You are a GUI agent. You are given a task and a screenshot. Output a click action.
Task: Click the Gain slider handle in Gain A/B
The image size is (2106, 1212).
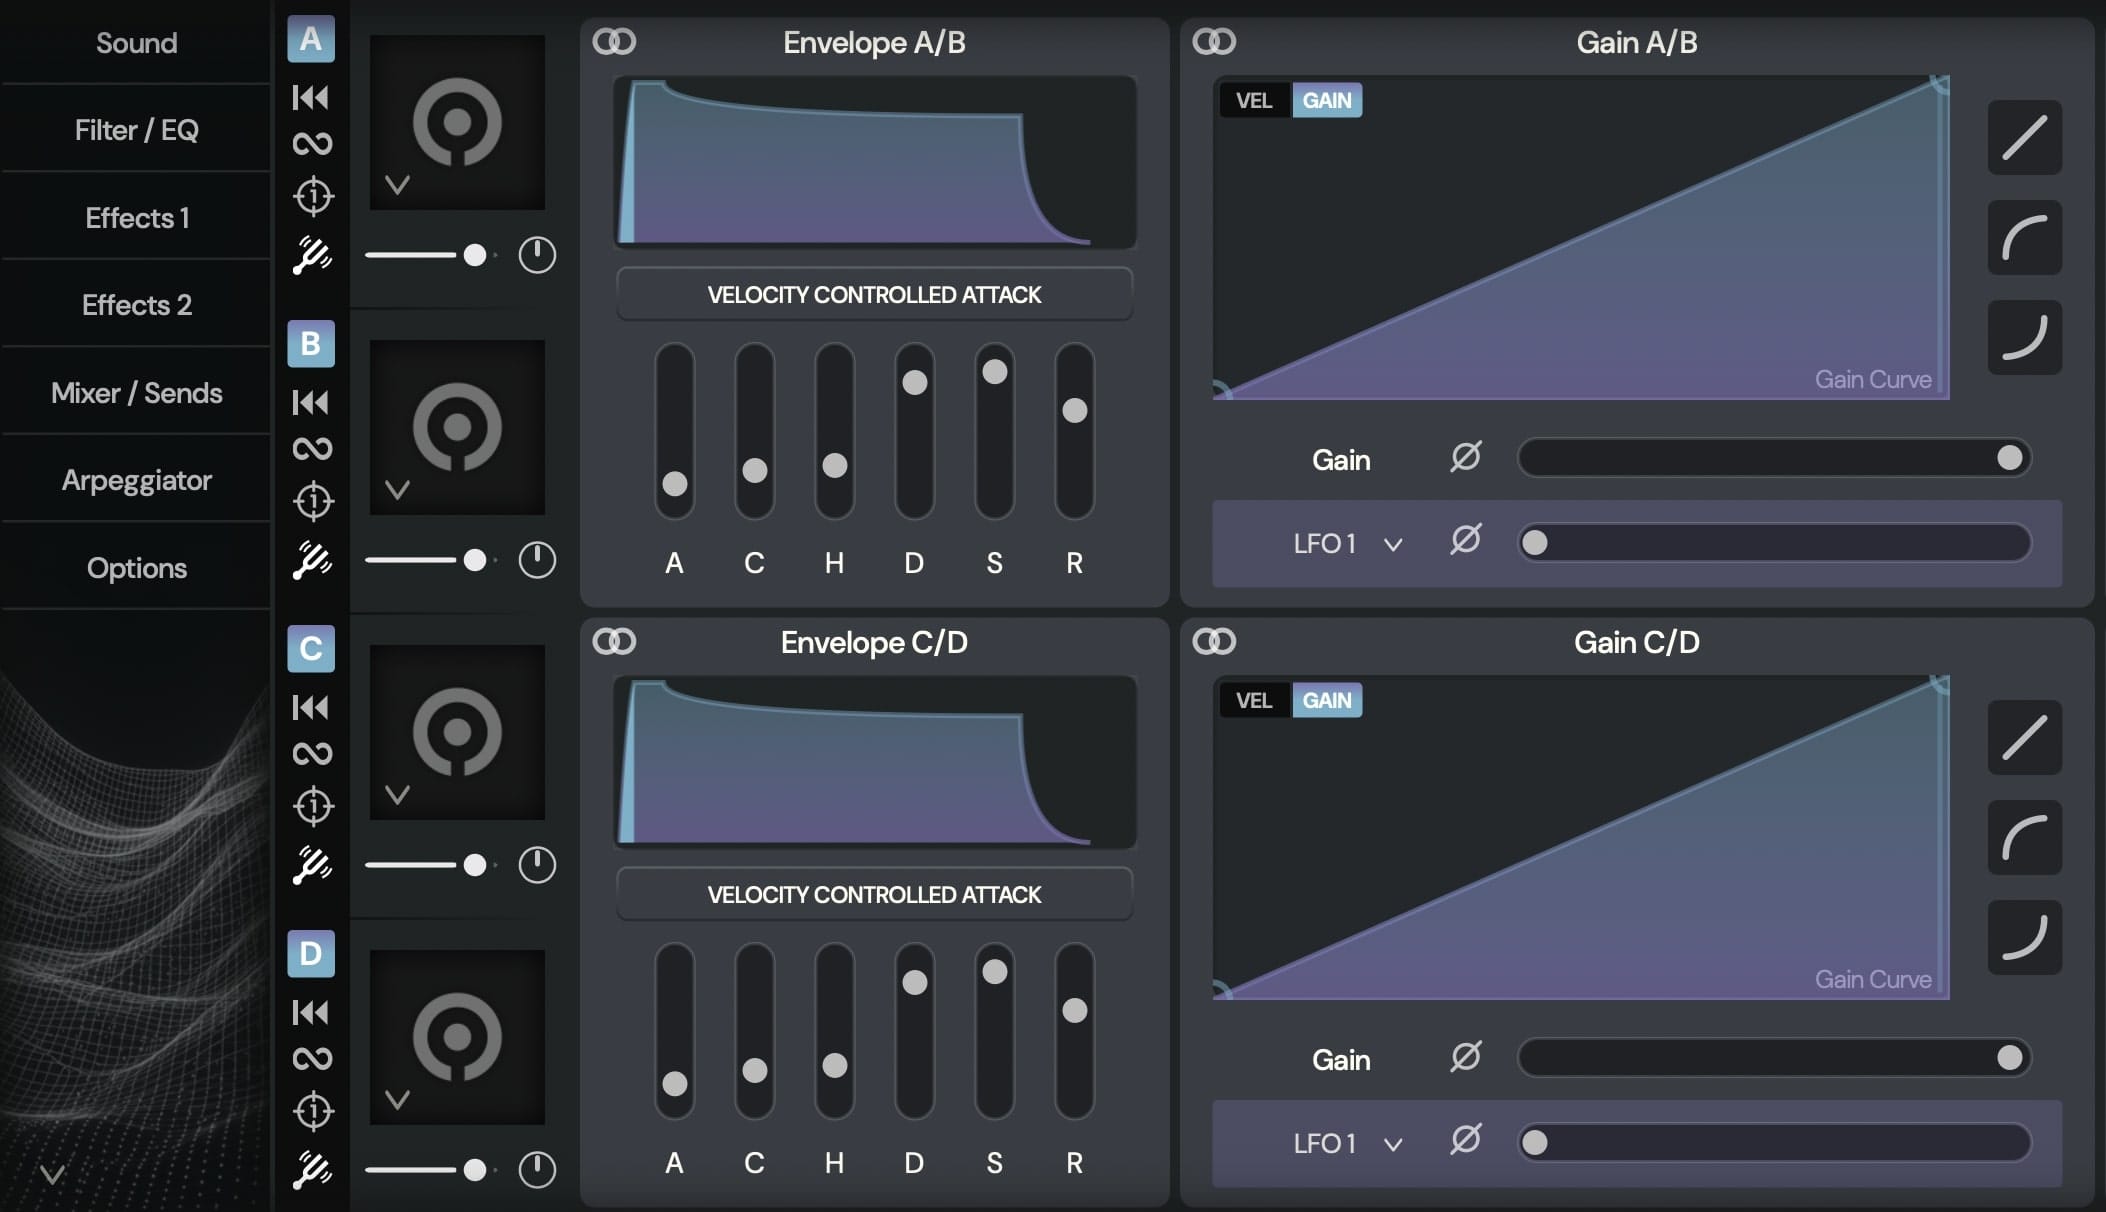click(x=2009, y=458)
